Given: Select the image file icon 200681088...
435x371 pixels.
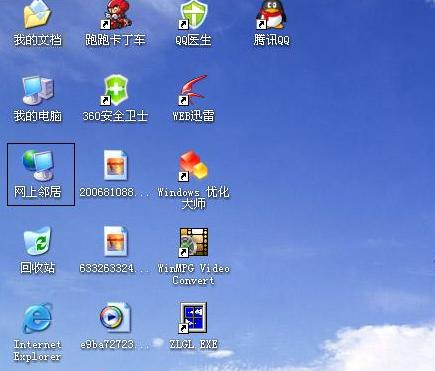Looking at the screenshot, I should (x=115, y=165).
